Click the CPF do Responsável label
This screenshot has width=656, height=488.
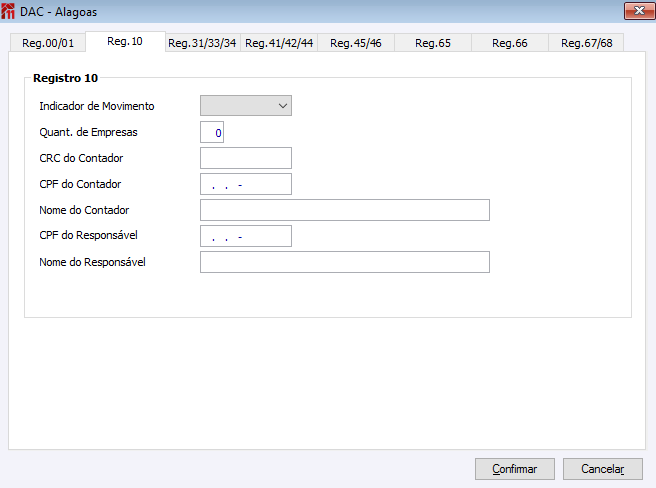[x=88, y=235]
